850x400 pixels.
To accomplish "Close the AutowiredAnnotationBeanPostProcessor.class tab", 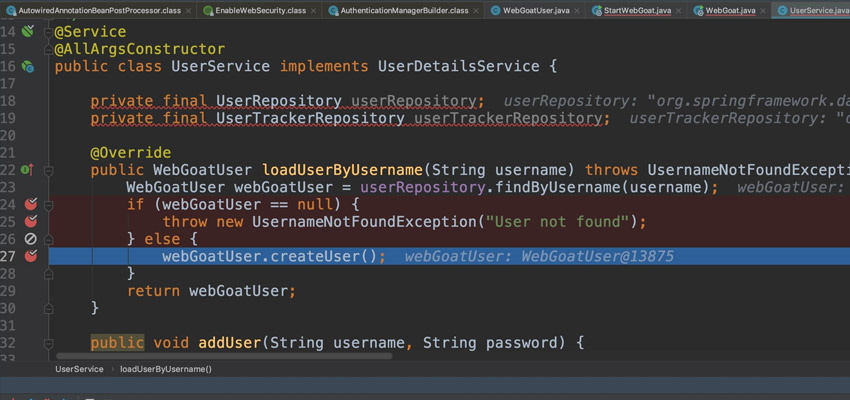I will [188, 11].
